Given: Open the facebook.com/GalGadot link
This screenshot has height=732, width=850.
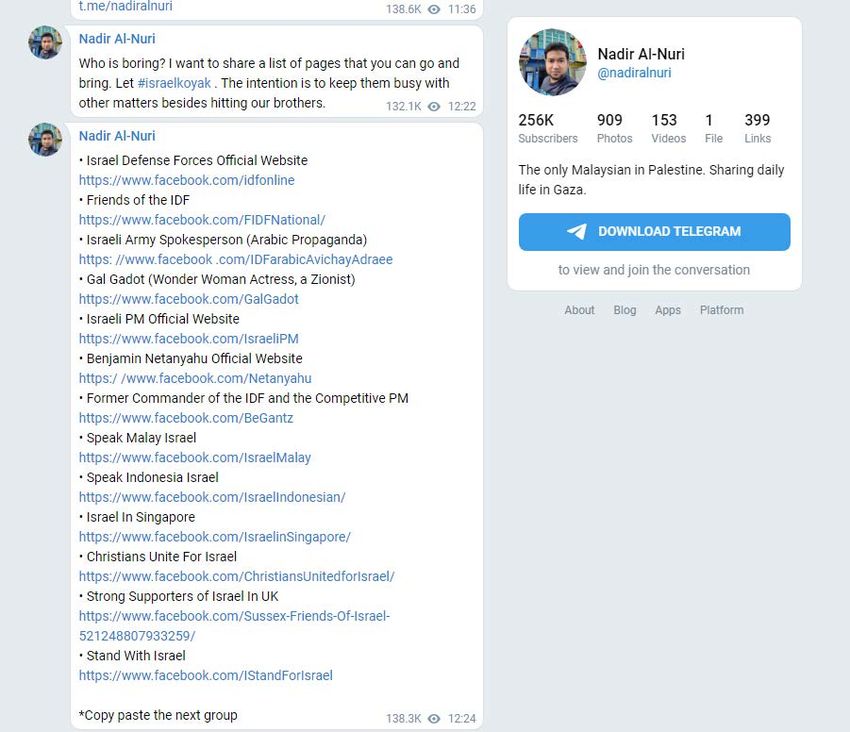Looking at the screenshot, I should [189, 299].
